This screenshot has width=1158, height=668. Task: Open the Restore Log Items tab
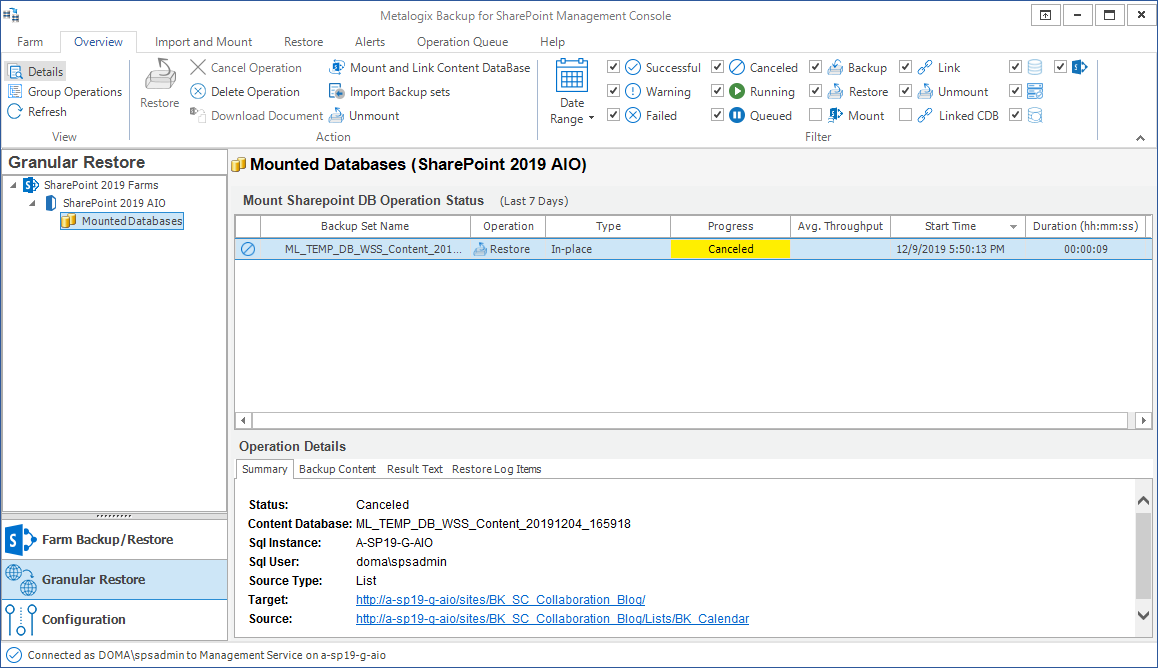point(496,469)
